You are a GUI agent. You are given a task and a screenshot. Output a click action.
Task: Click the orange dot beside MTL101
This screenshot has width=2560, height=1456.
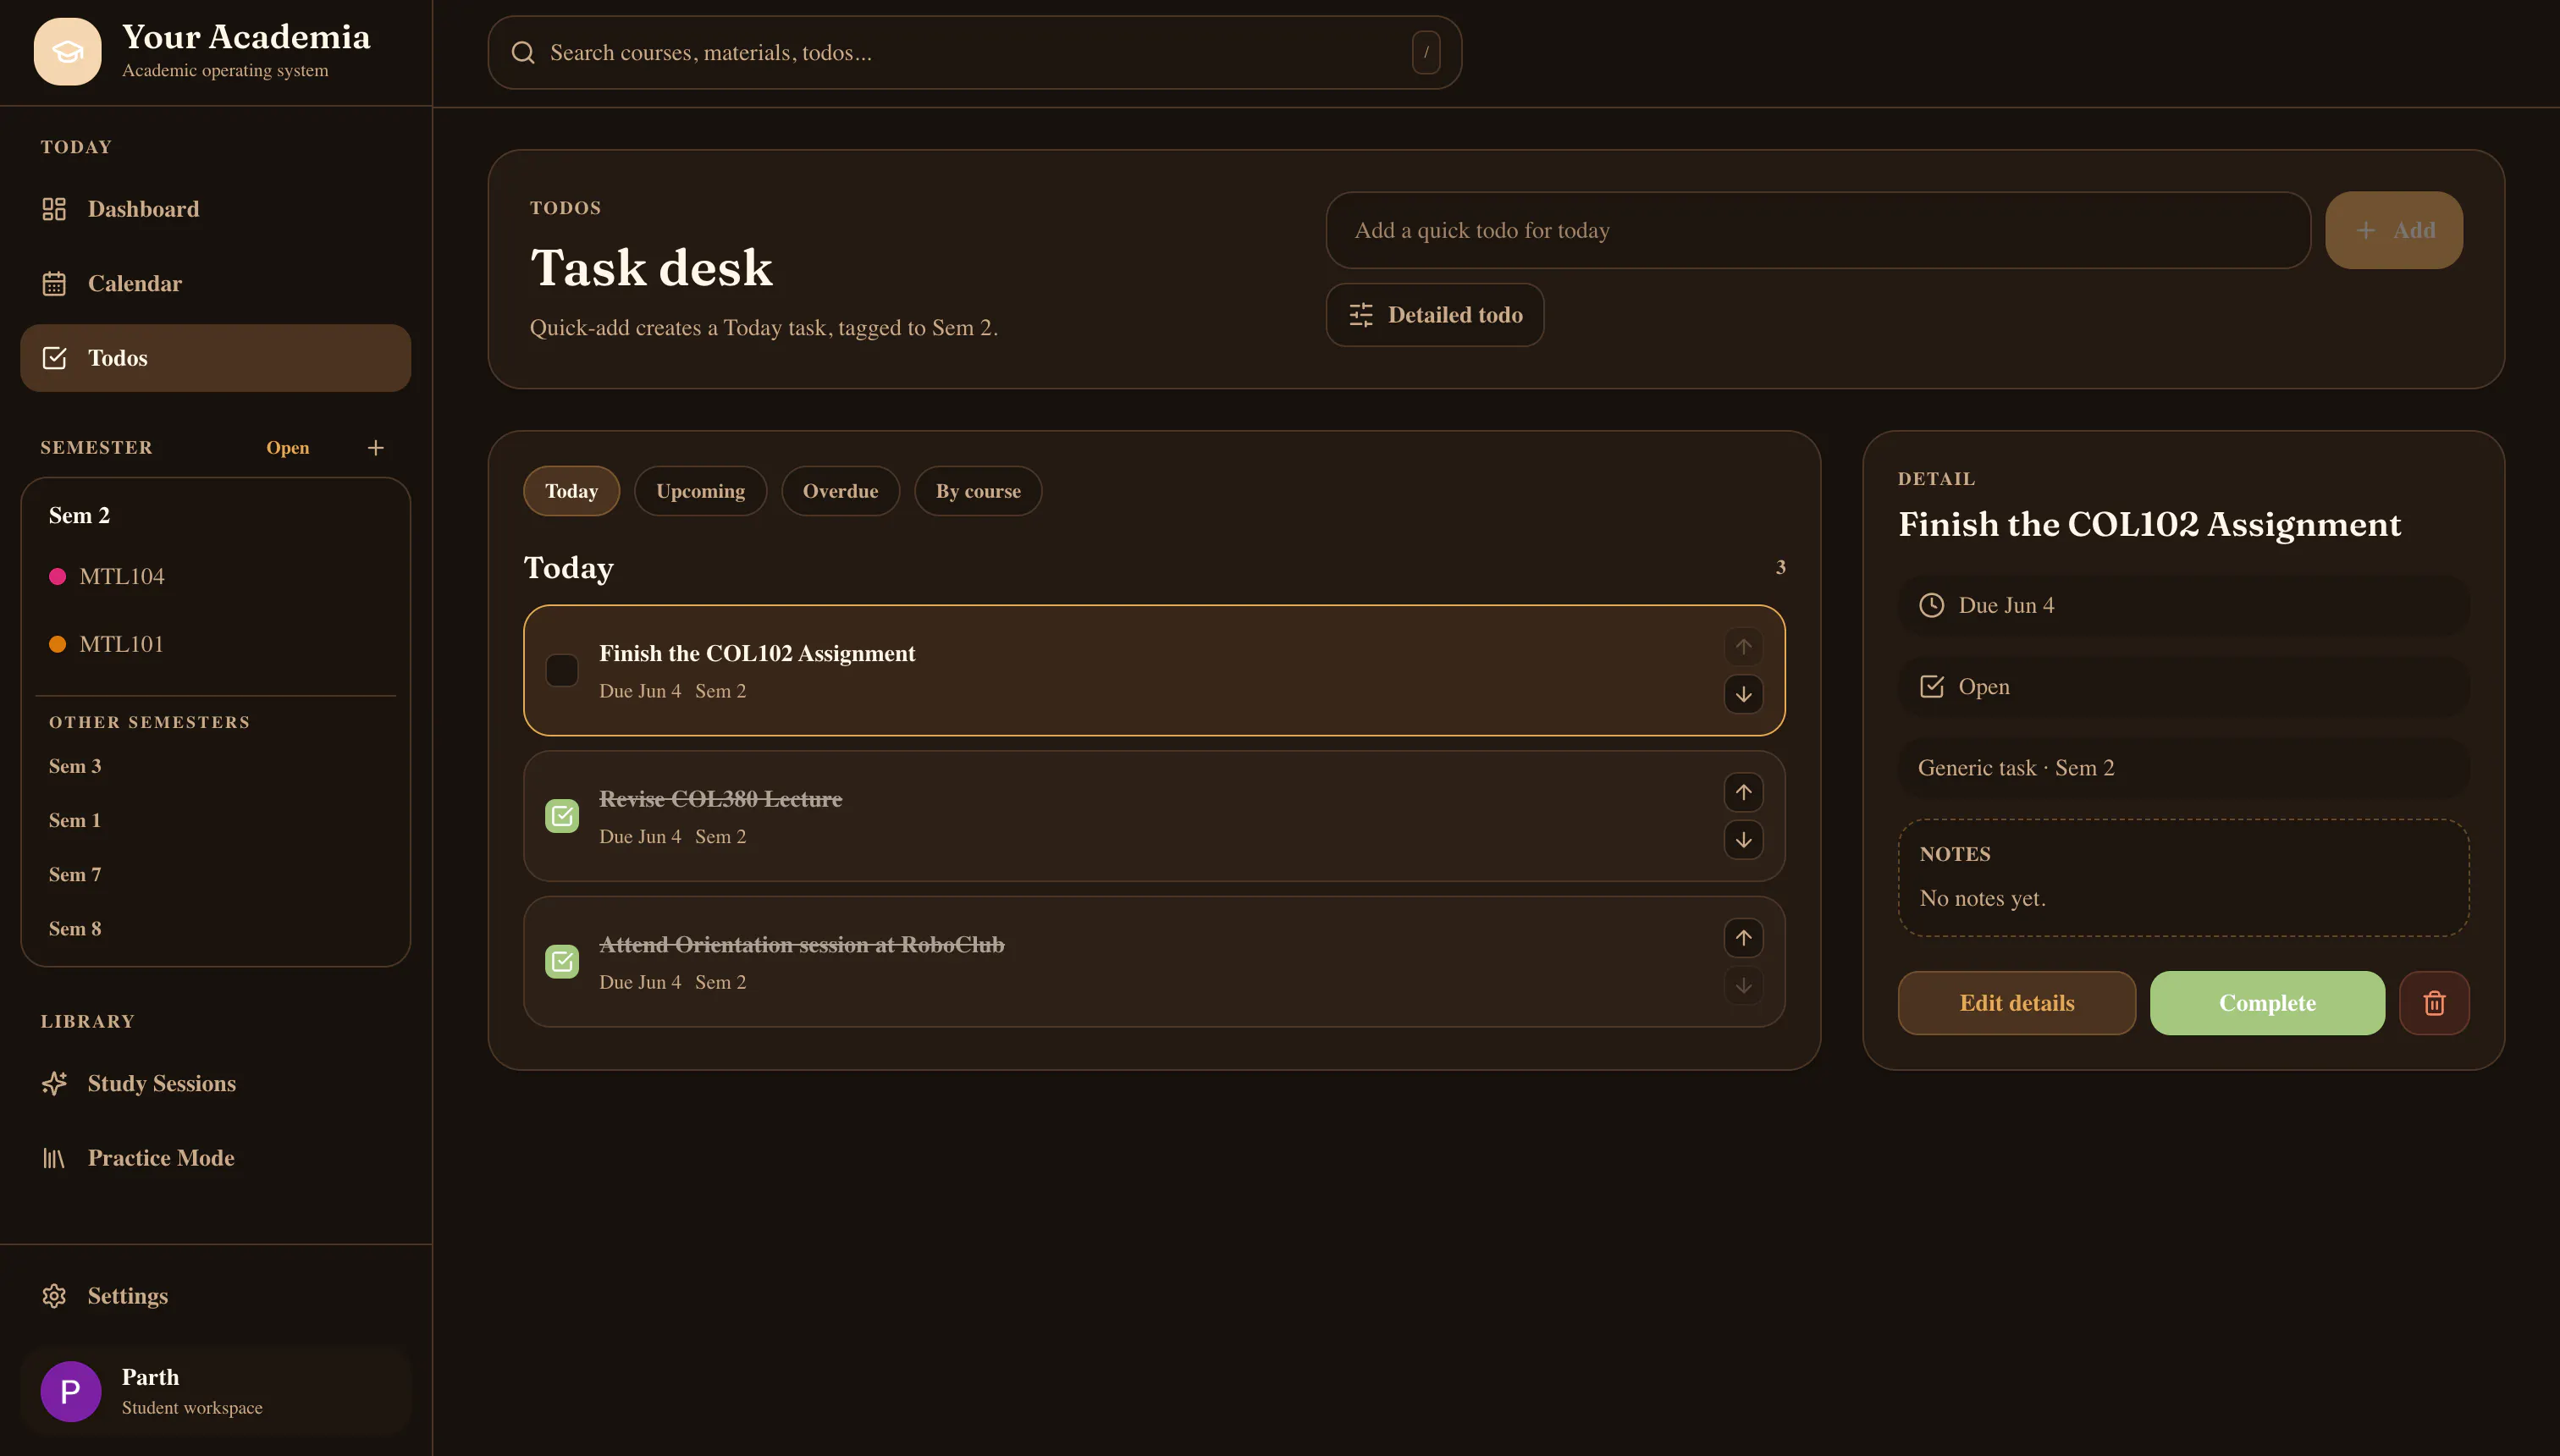58,644
